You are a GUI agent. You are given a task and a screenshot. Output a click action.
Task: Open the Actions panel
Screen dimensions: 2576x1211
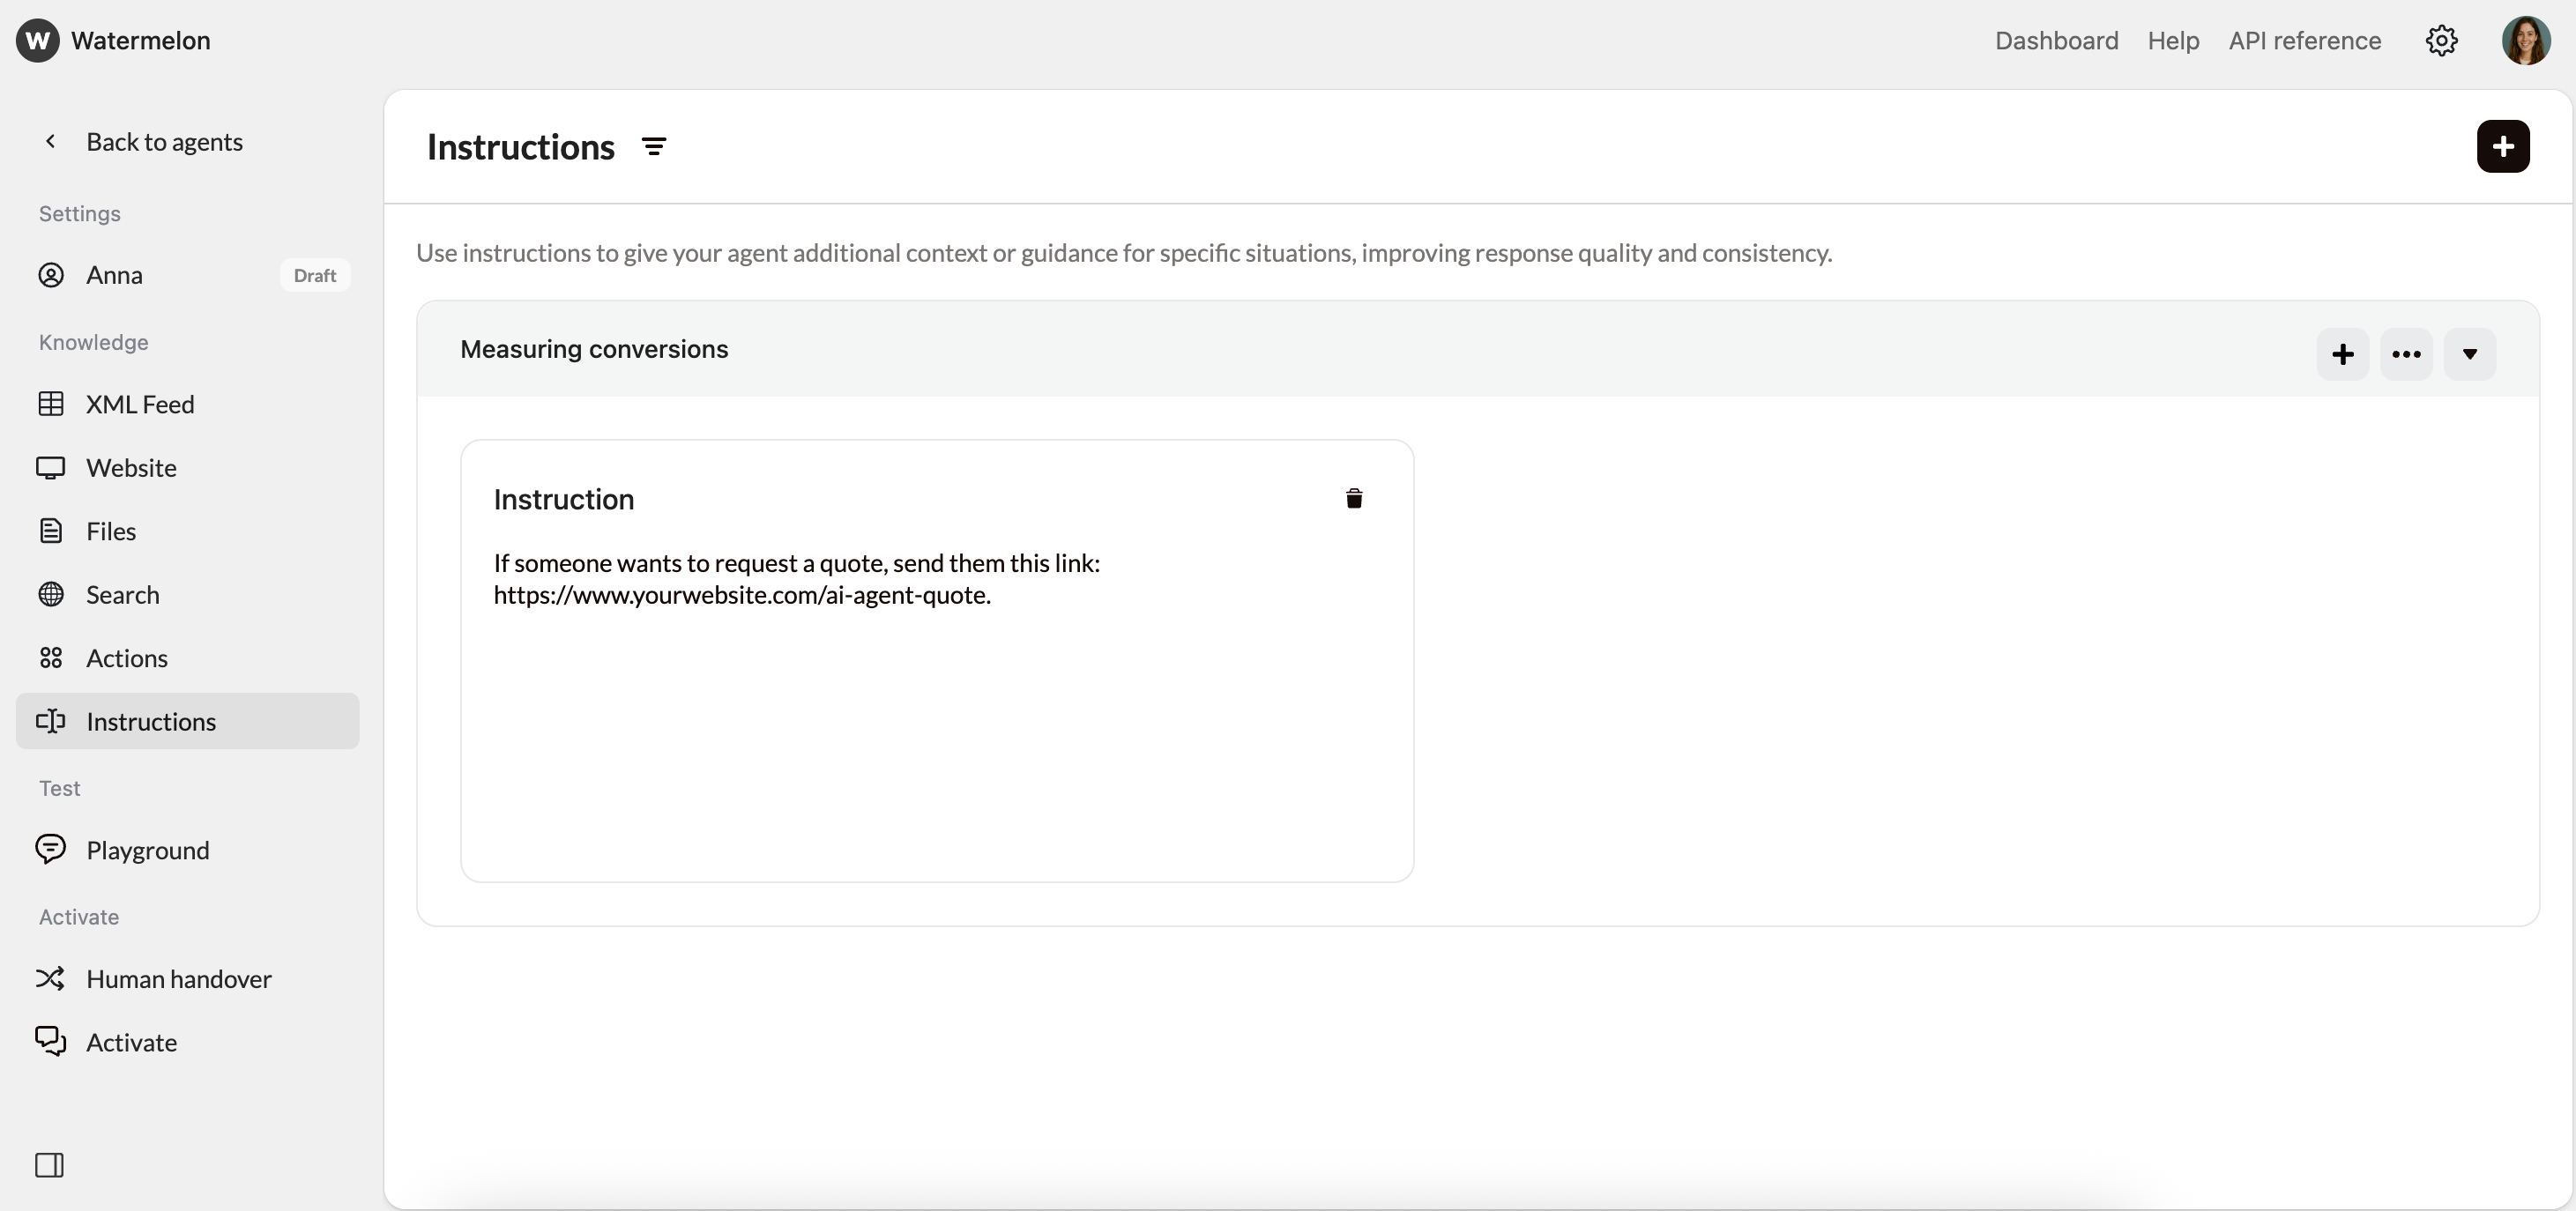pos(126,658)
